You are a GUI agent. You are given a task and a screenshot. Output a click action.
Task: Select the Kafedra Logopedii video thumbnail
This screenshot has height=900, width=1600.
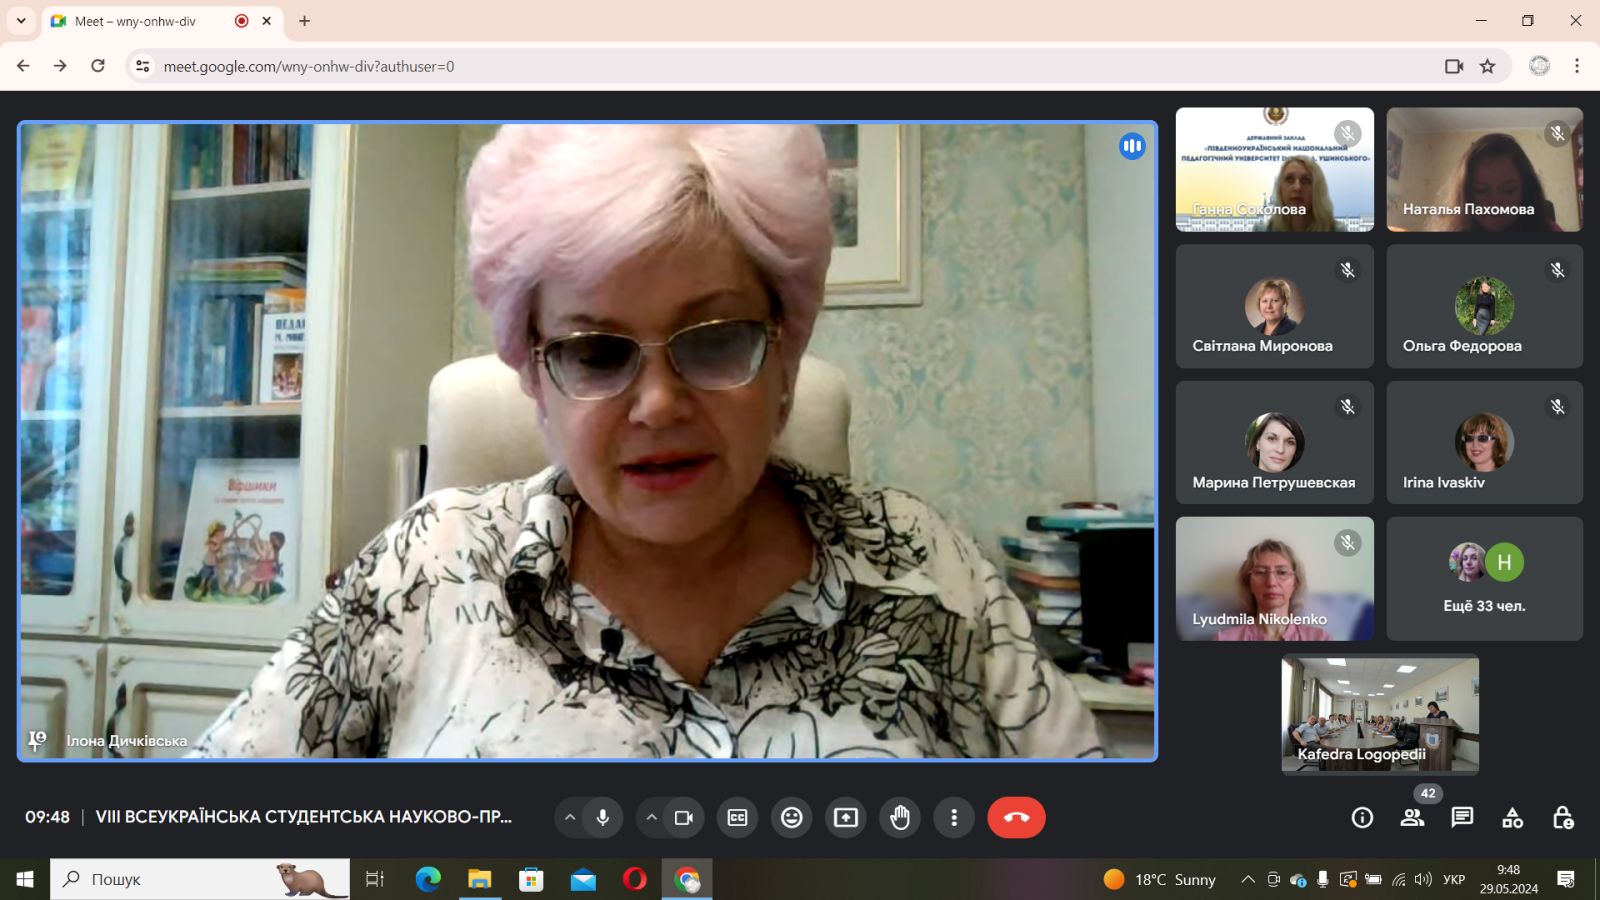[x=1380, y=714]
